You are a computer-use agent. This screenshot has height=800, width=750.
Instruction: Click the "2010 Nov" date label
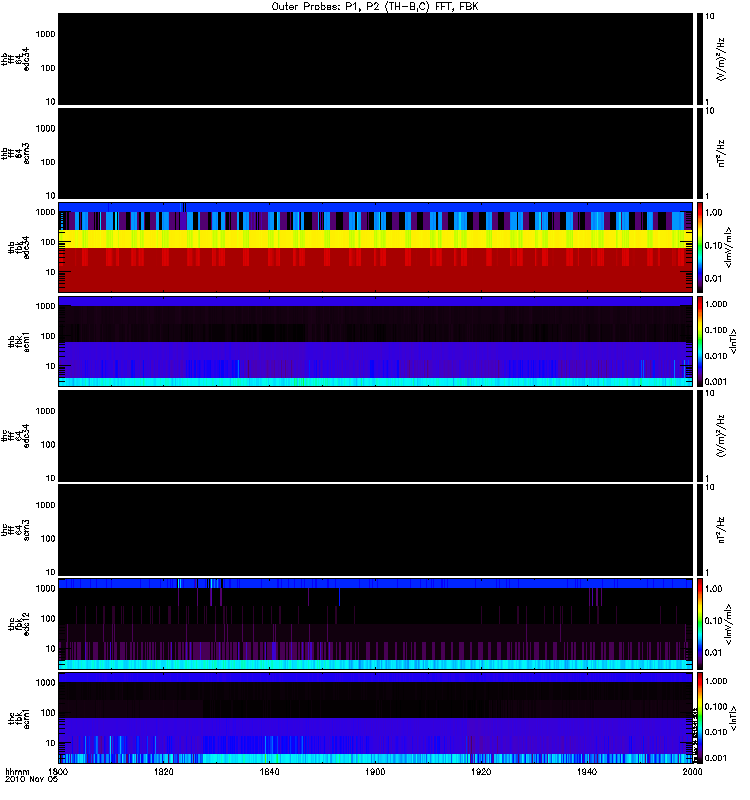tap(26, 779)
